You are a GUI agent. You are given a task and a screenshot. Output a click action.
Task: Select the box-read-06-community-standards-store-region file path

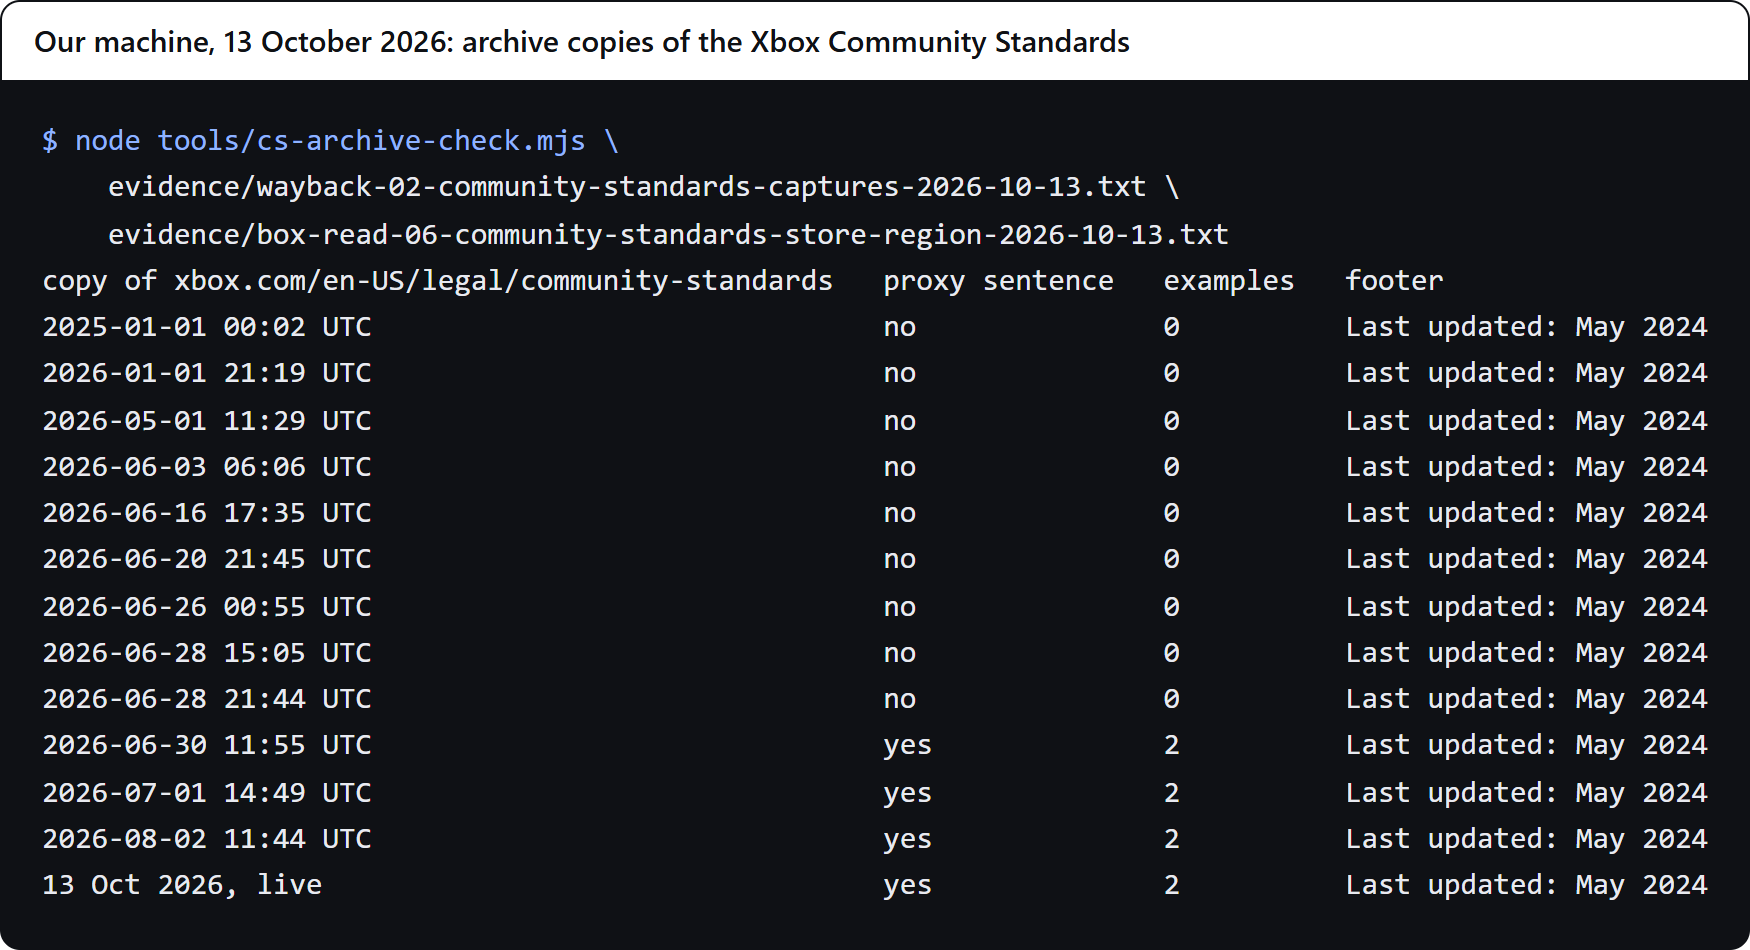coord(668,234)
